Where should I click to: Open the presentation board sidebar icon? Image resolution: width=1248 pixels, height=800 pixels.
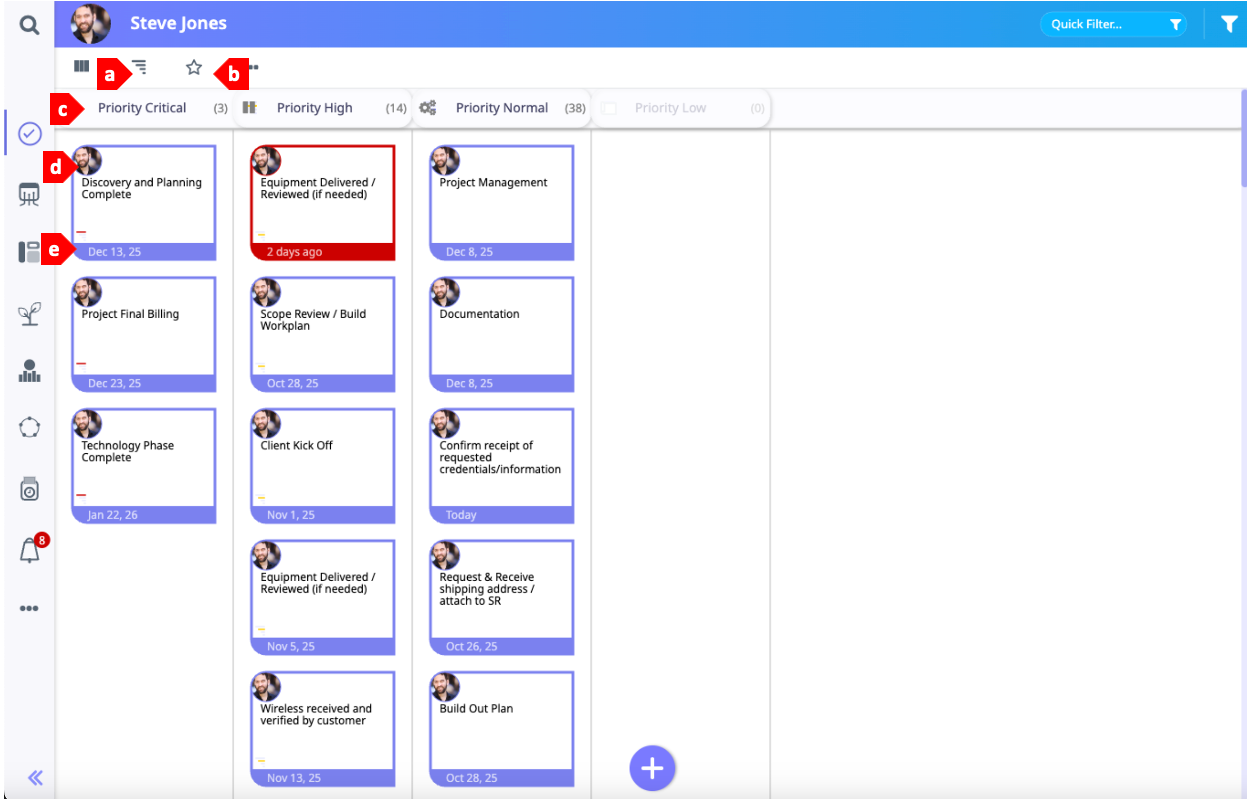(x=30, y=194)
